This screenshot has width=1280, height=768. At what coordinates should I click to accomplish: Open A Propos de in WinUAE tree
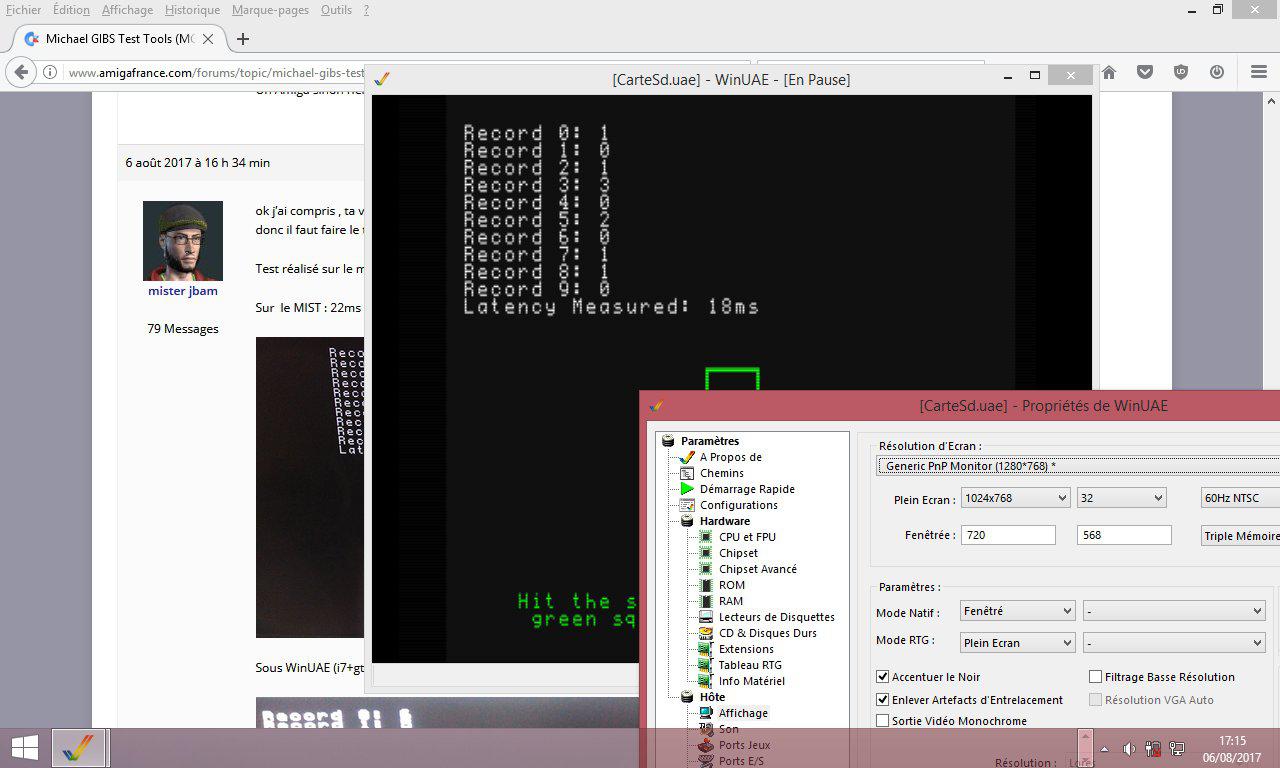pyautogui.click(x=731, y=457)
